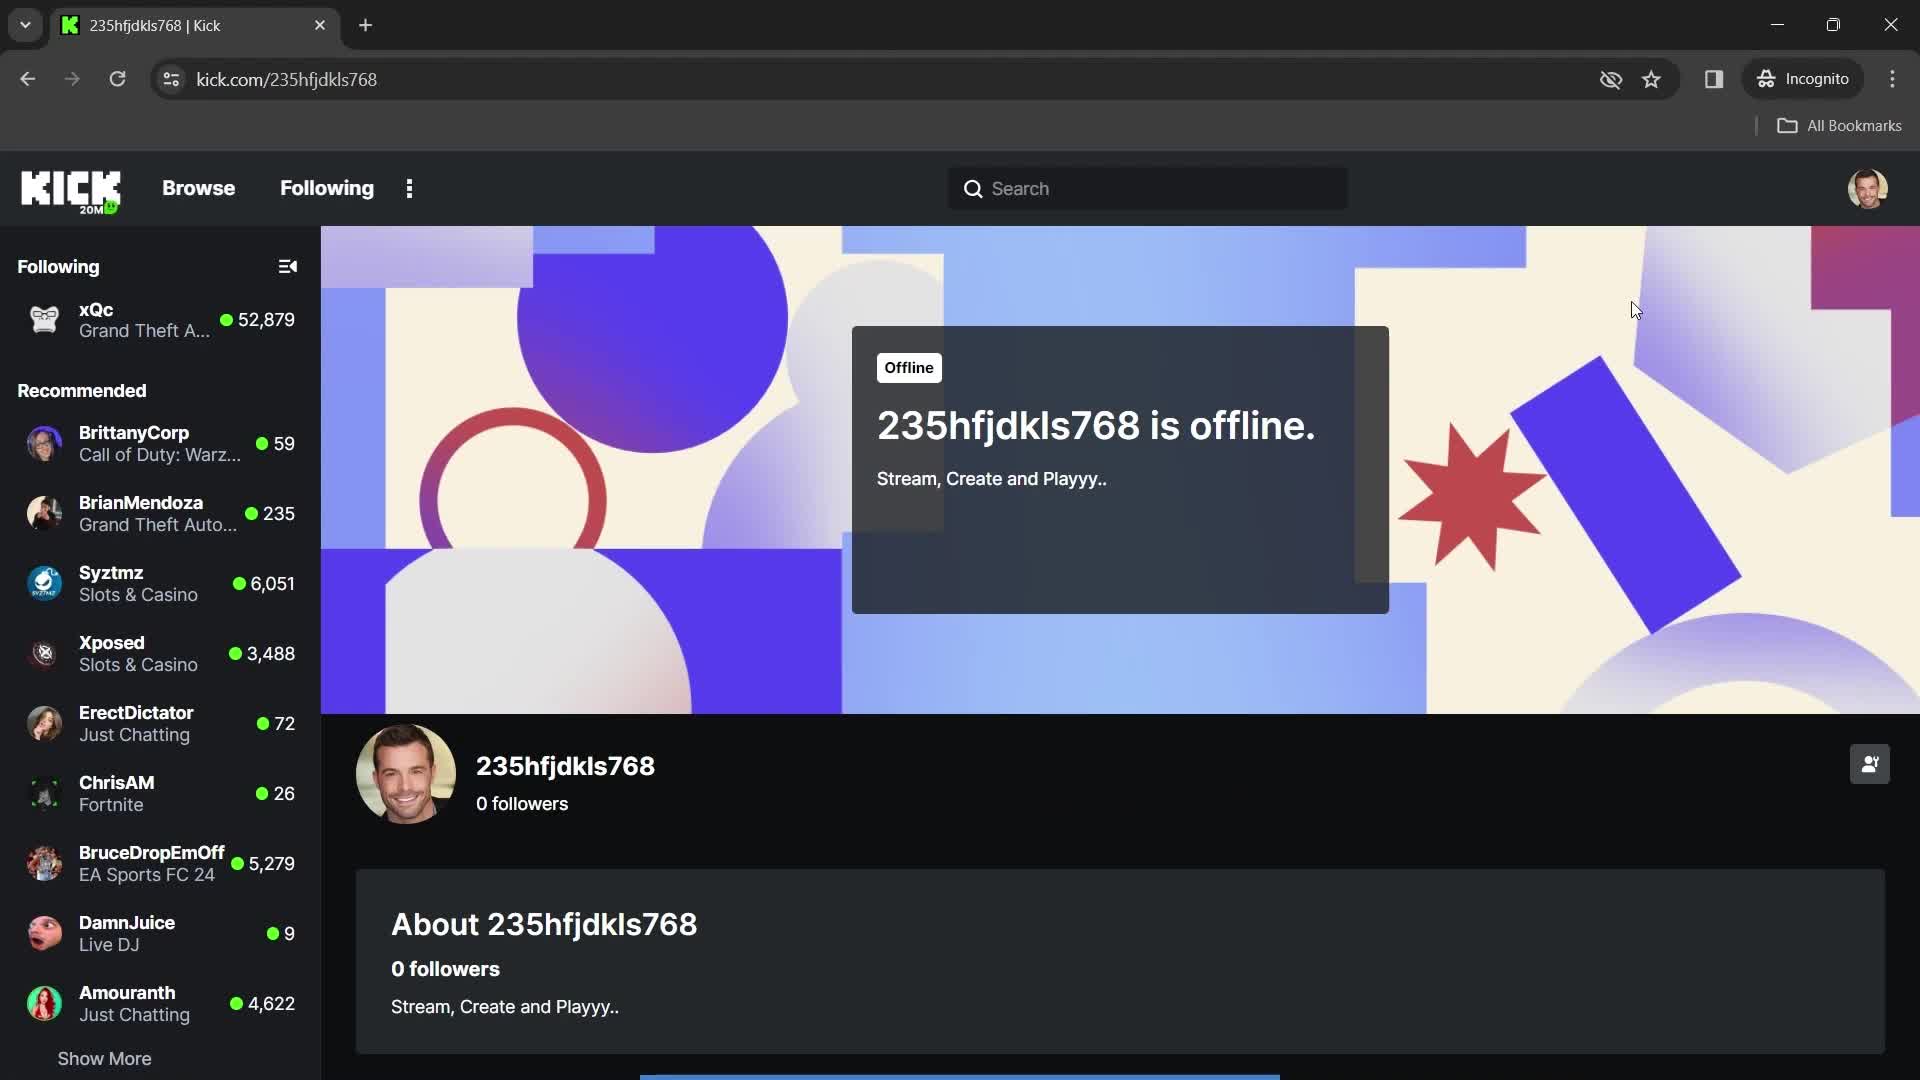Click the bookmark icon in the browser bar
This screenshot has width=1920, height=1080.
(1652, 79)
